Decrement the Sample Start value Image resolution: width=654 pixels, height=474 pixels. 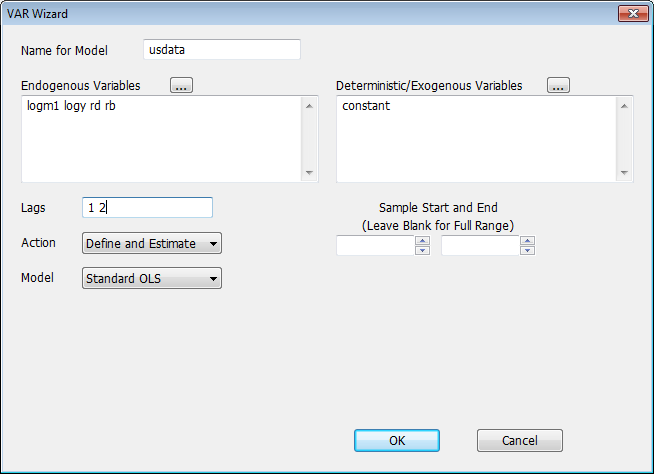[423, 250]
